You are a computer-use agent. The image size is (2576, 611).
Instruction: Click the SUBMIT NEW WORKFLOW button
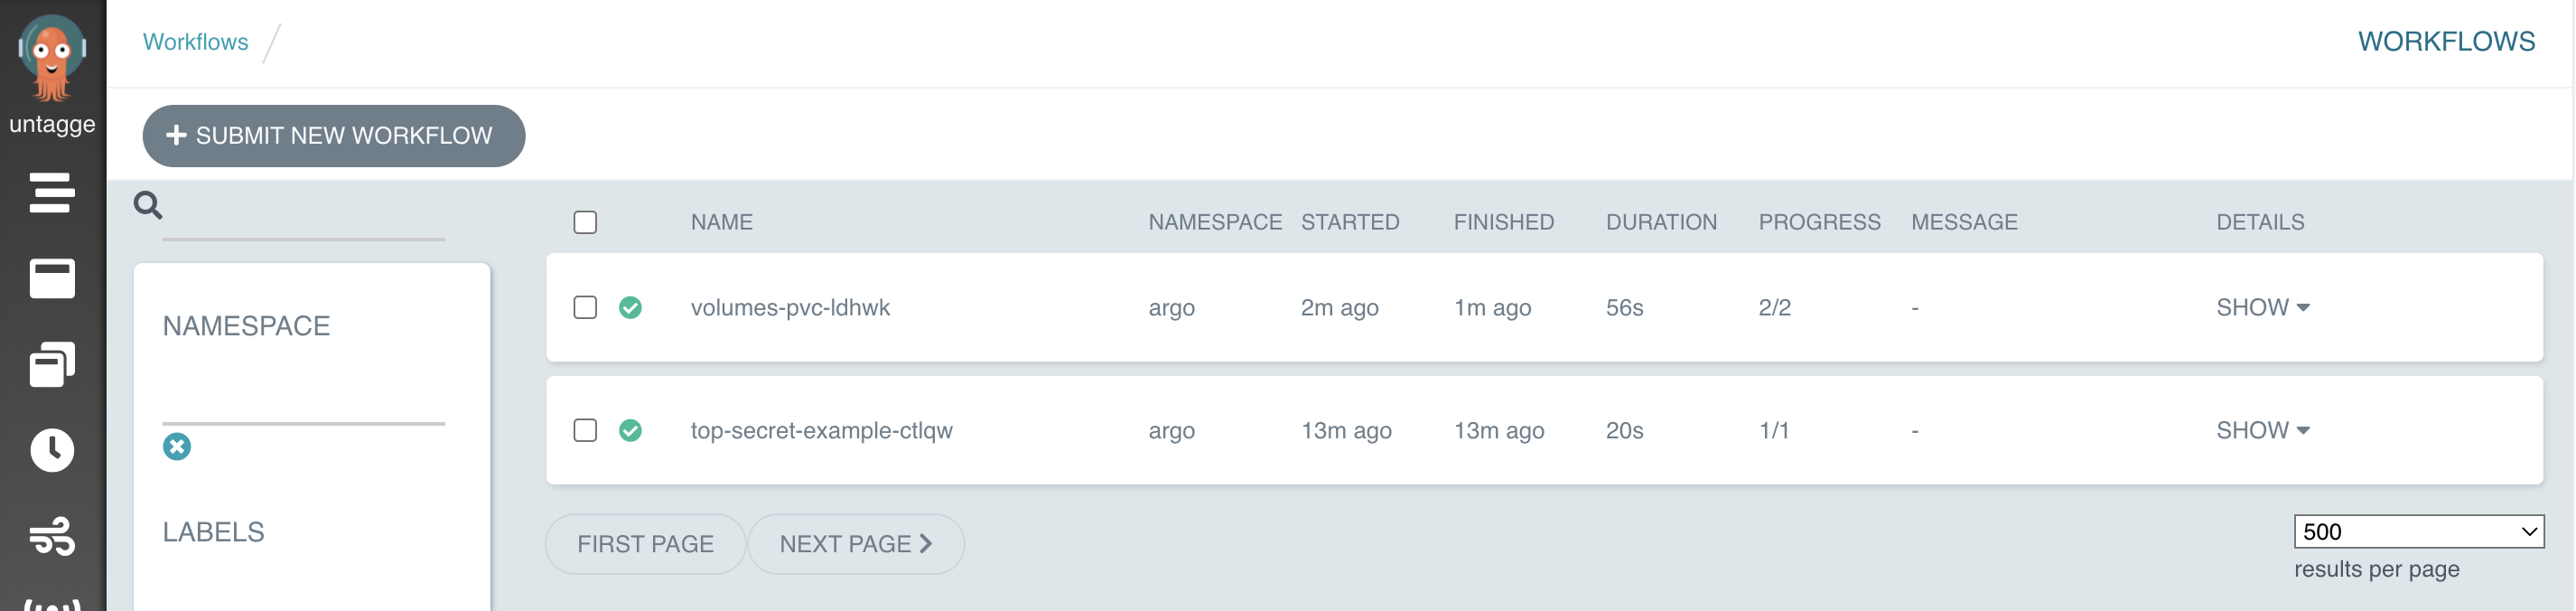[333, 135]
